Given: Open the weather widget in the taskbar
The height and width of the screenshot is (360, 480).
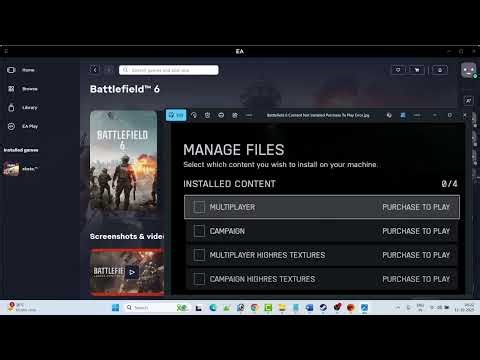Looking at the screenshot, I should (22, 307).
